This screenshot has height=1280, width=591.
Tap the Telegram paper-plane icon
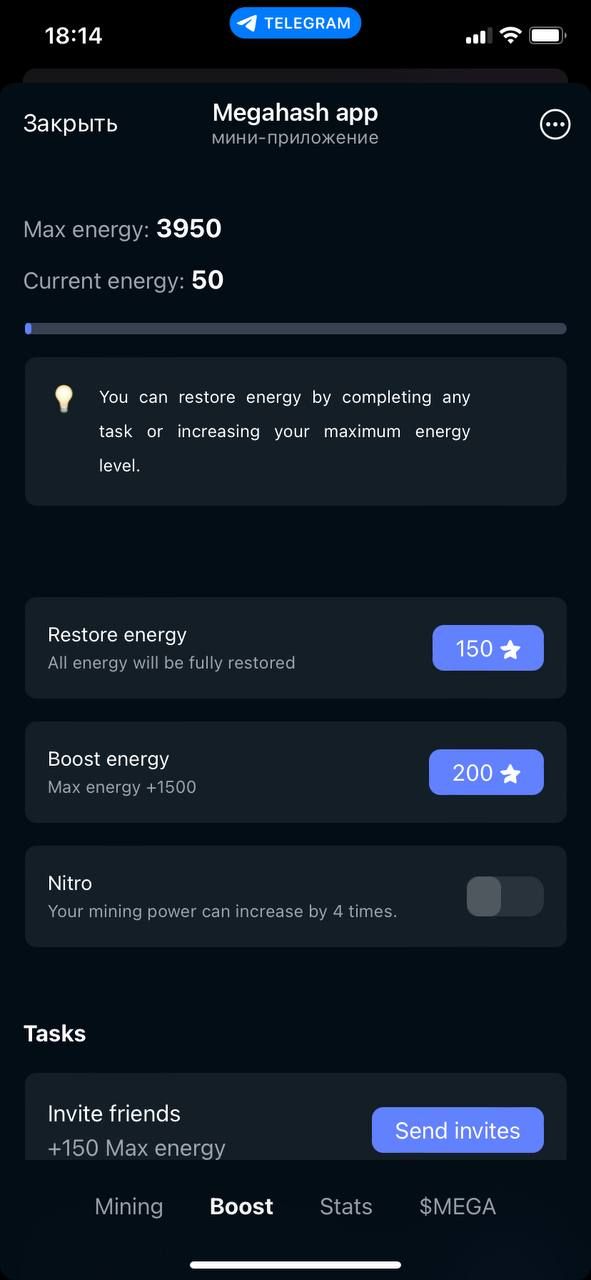pos(247,23)
